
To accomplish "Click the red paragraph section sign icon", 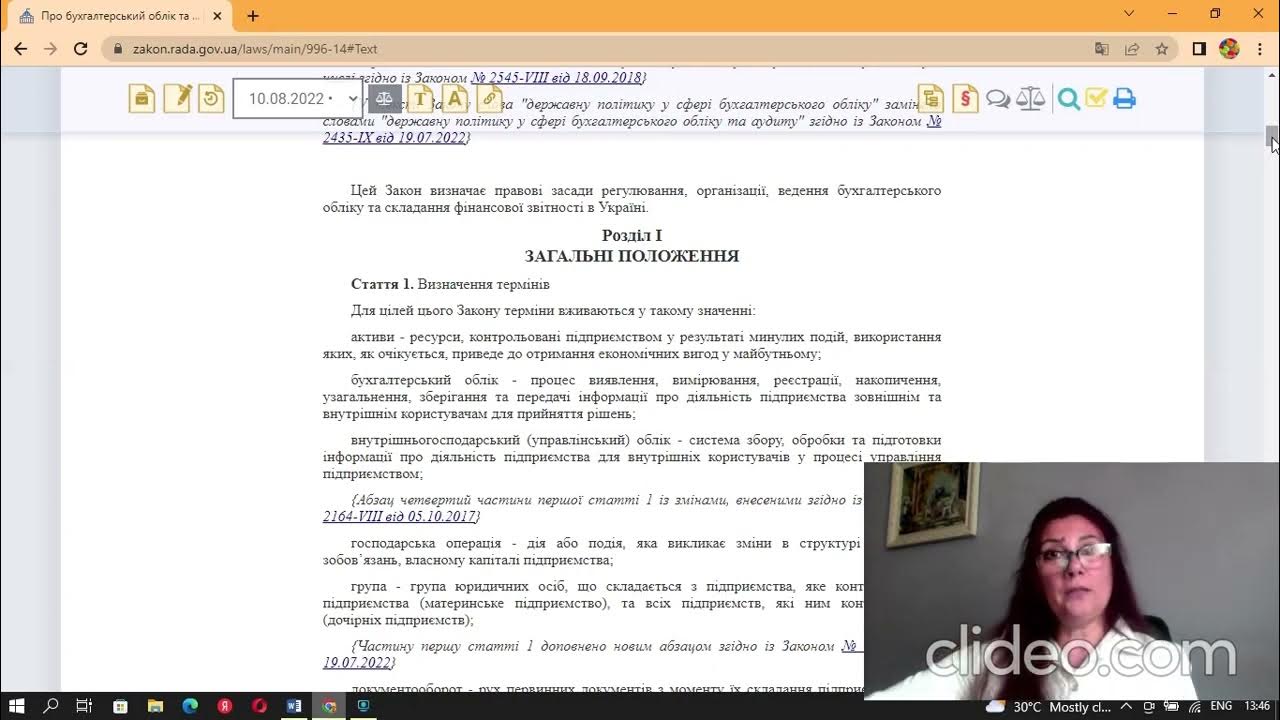I will click(965, 98).
